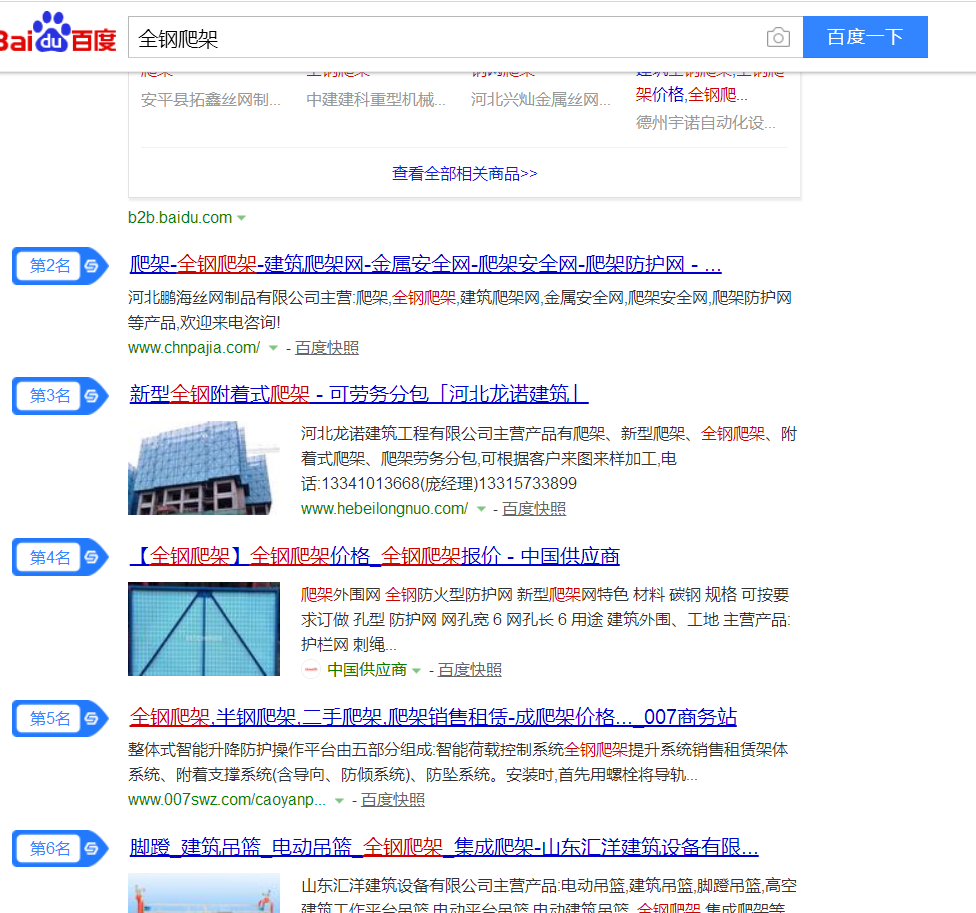The width and height of the screenshot is (976, 913).
Task: Click the swirl icon on the 第6名 badge
Action: point(92,848)
